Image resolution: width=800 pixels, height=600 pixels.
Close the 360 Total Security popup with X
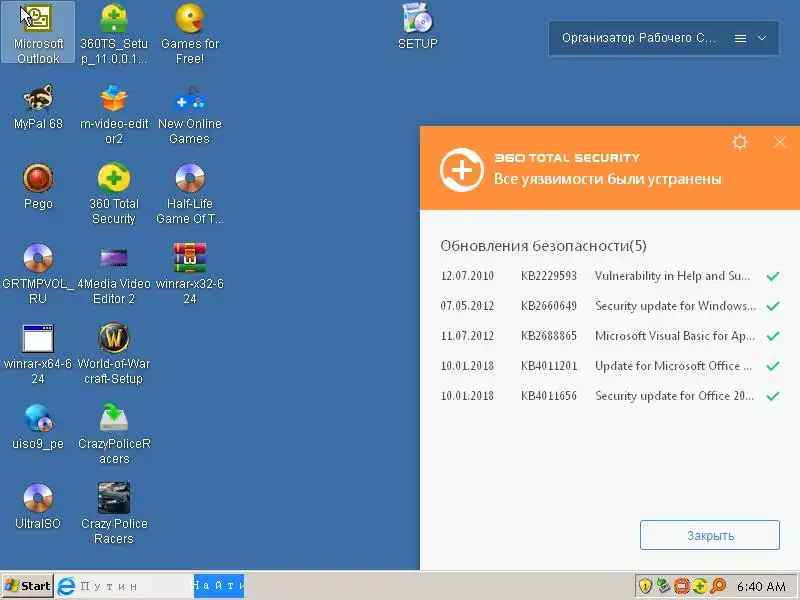[x=780, y=142]
